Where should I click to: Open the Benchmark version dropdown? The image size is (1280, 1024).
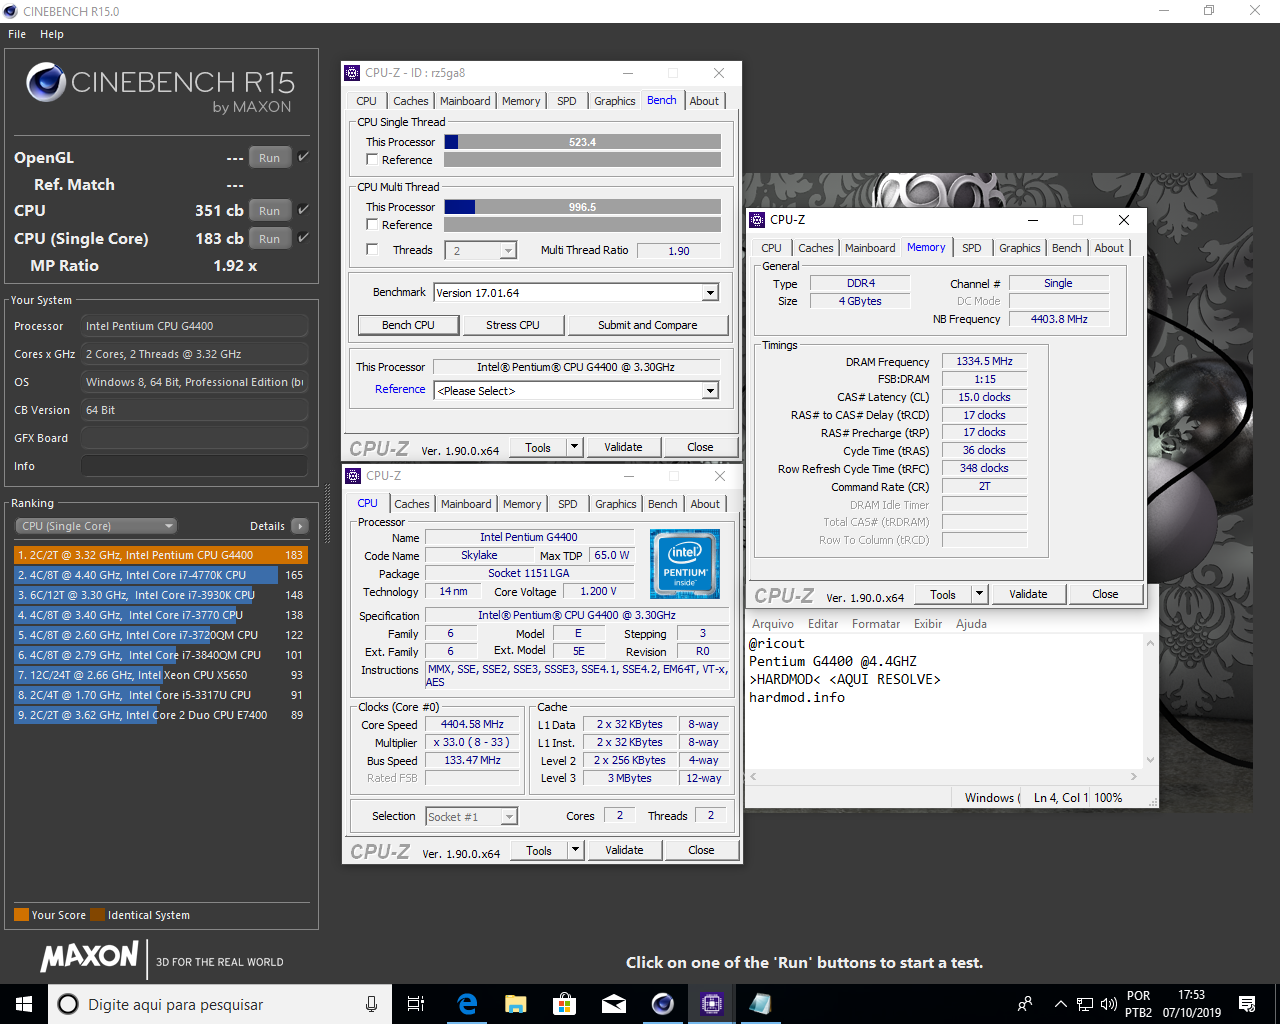point(710,293)
